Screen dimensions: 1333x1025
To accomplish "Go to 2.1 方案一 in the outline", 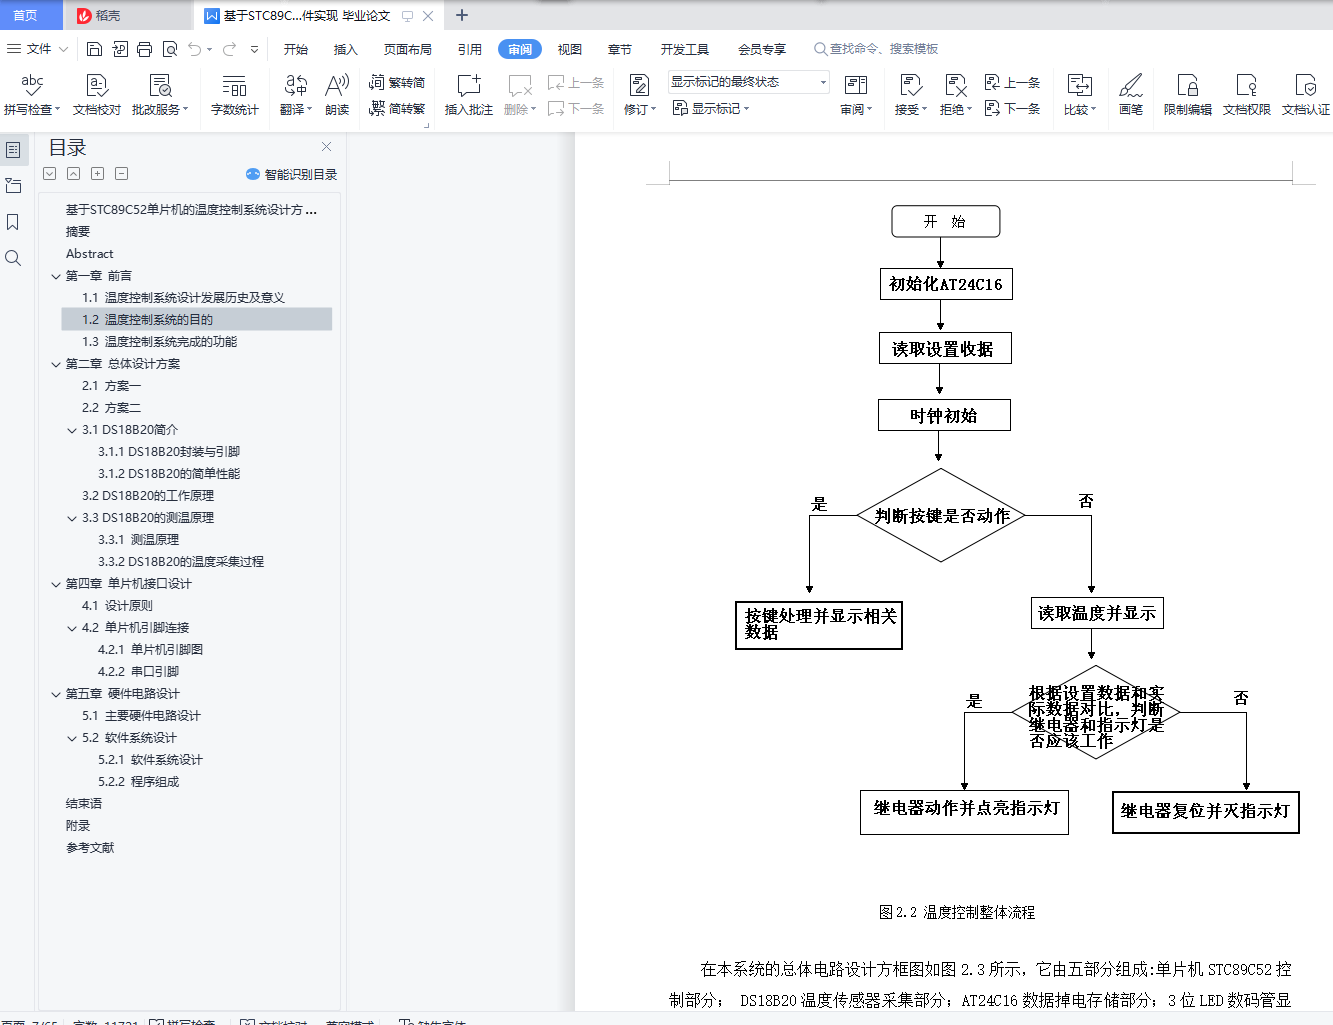I will 111,386.
